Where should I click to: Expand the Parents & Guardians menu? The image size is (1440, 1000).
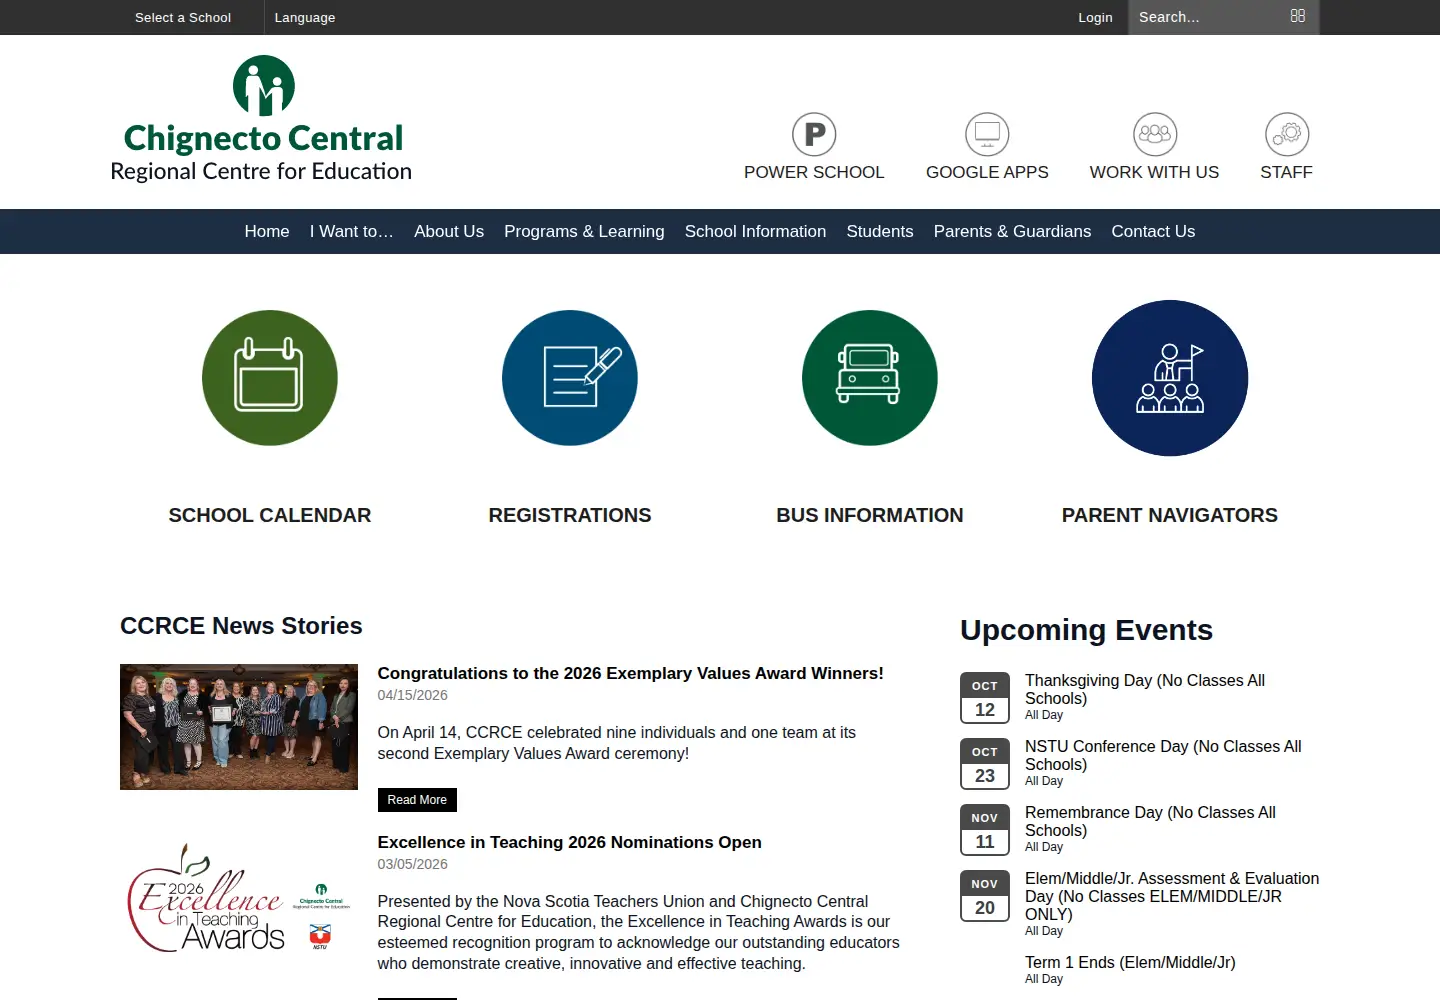(x=1012, y=231)
